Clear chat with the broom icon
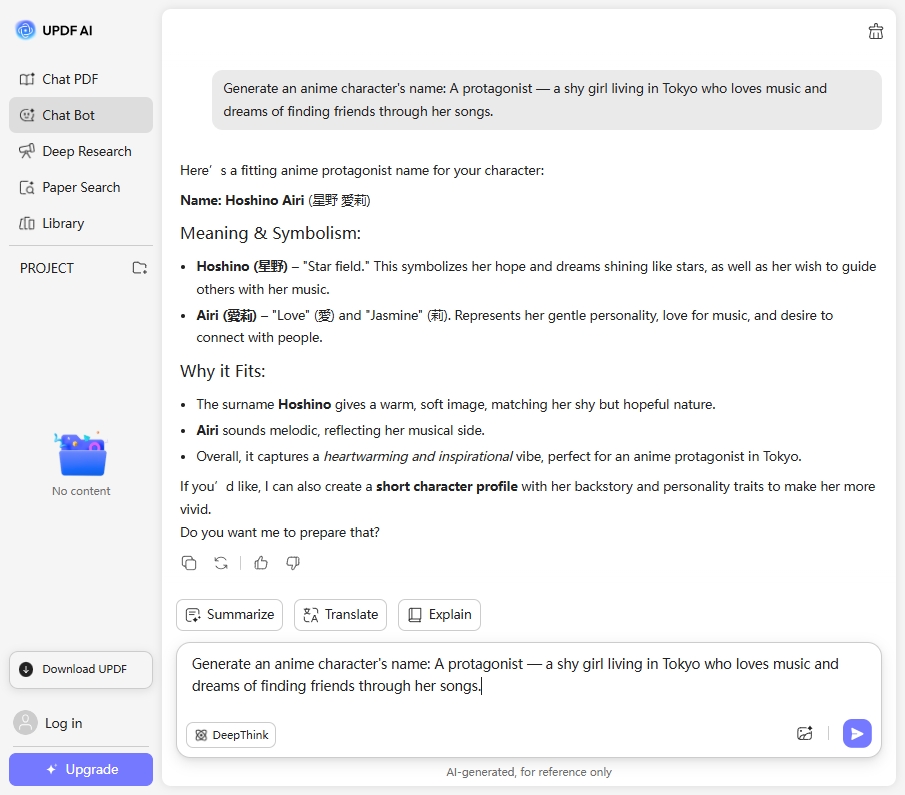The width and height of the screenshot is (905, 795). 876,31
